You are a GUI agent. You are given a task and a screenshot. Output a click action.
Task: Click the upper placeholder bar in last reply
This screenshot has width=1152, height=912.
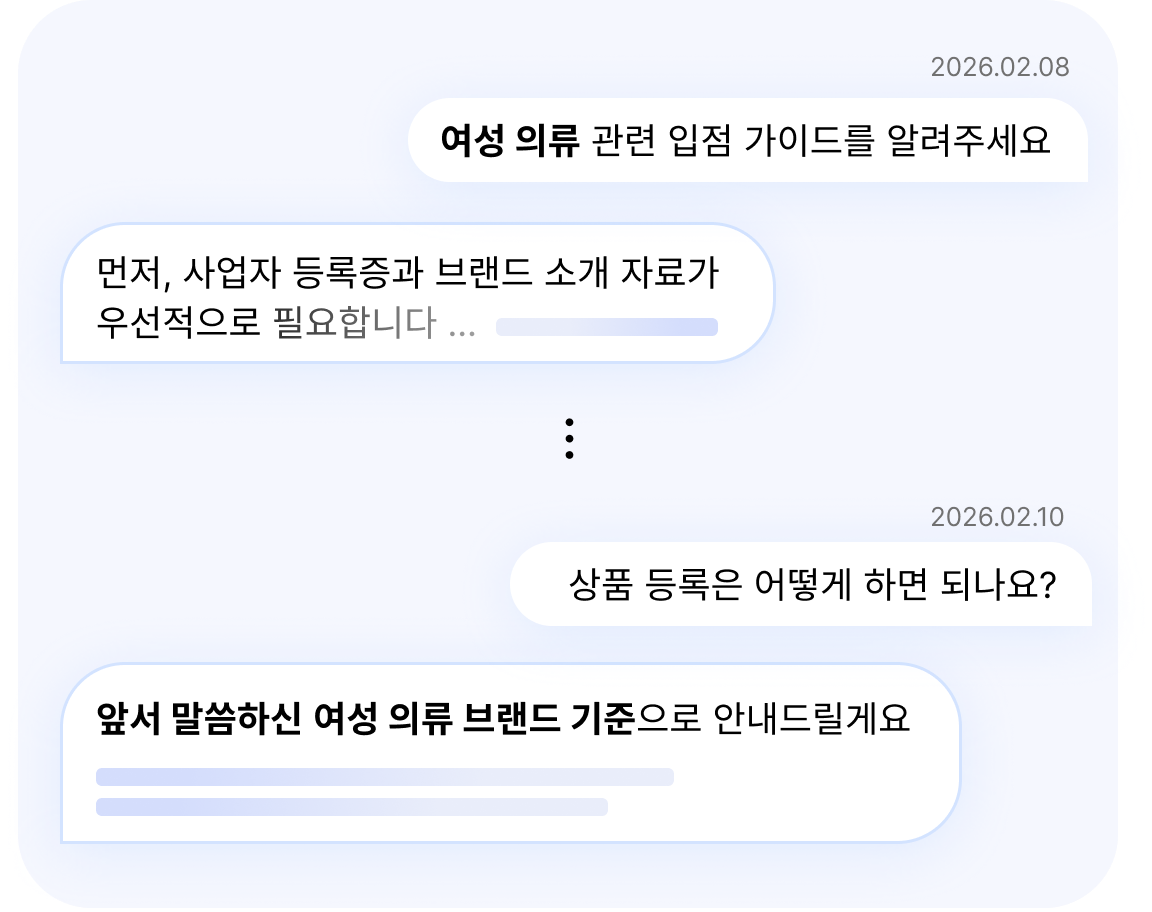(x=385, y=777)
